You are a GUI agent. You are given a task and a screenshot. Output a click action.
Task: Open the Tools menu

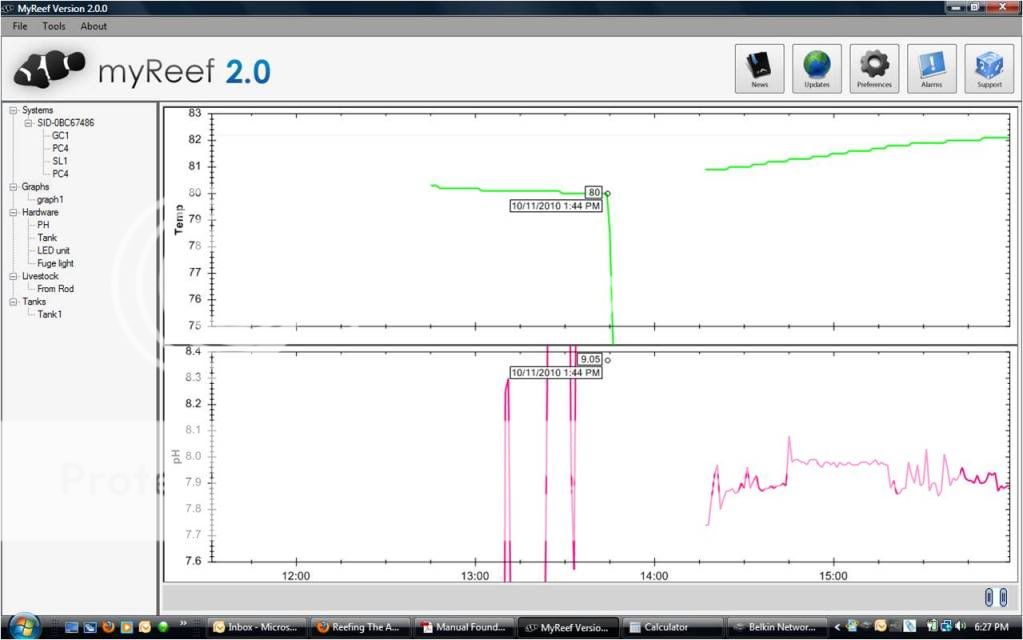click(54, 26)
